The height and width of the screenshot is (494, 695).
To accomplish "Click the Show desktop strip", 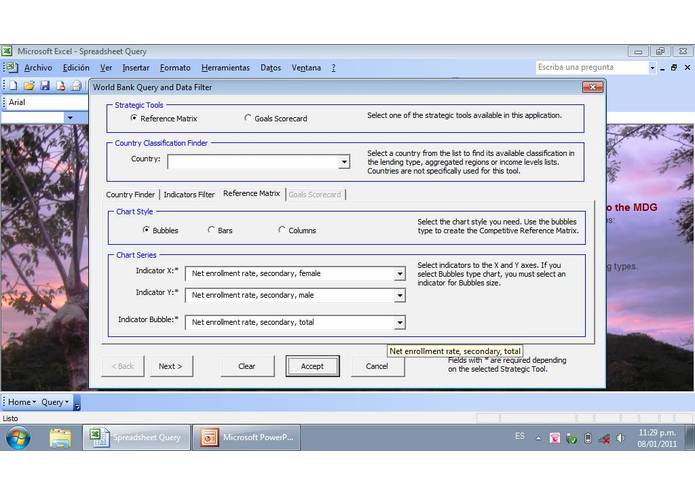I will [689, 438].
